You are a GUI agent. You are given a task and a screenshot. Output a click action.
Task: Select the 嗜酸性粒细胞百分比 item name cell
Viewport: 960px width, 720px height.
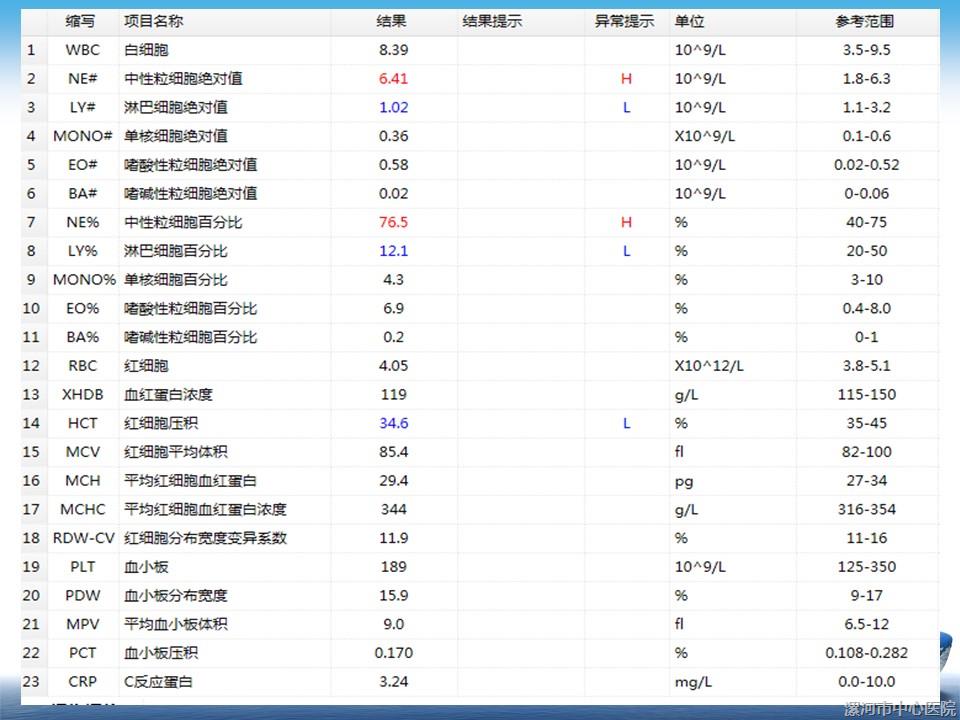[x=190, y=308]
